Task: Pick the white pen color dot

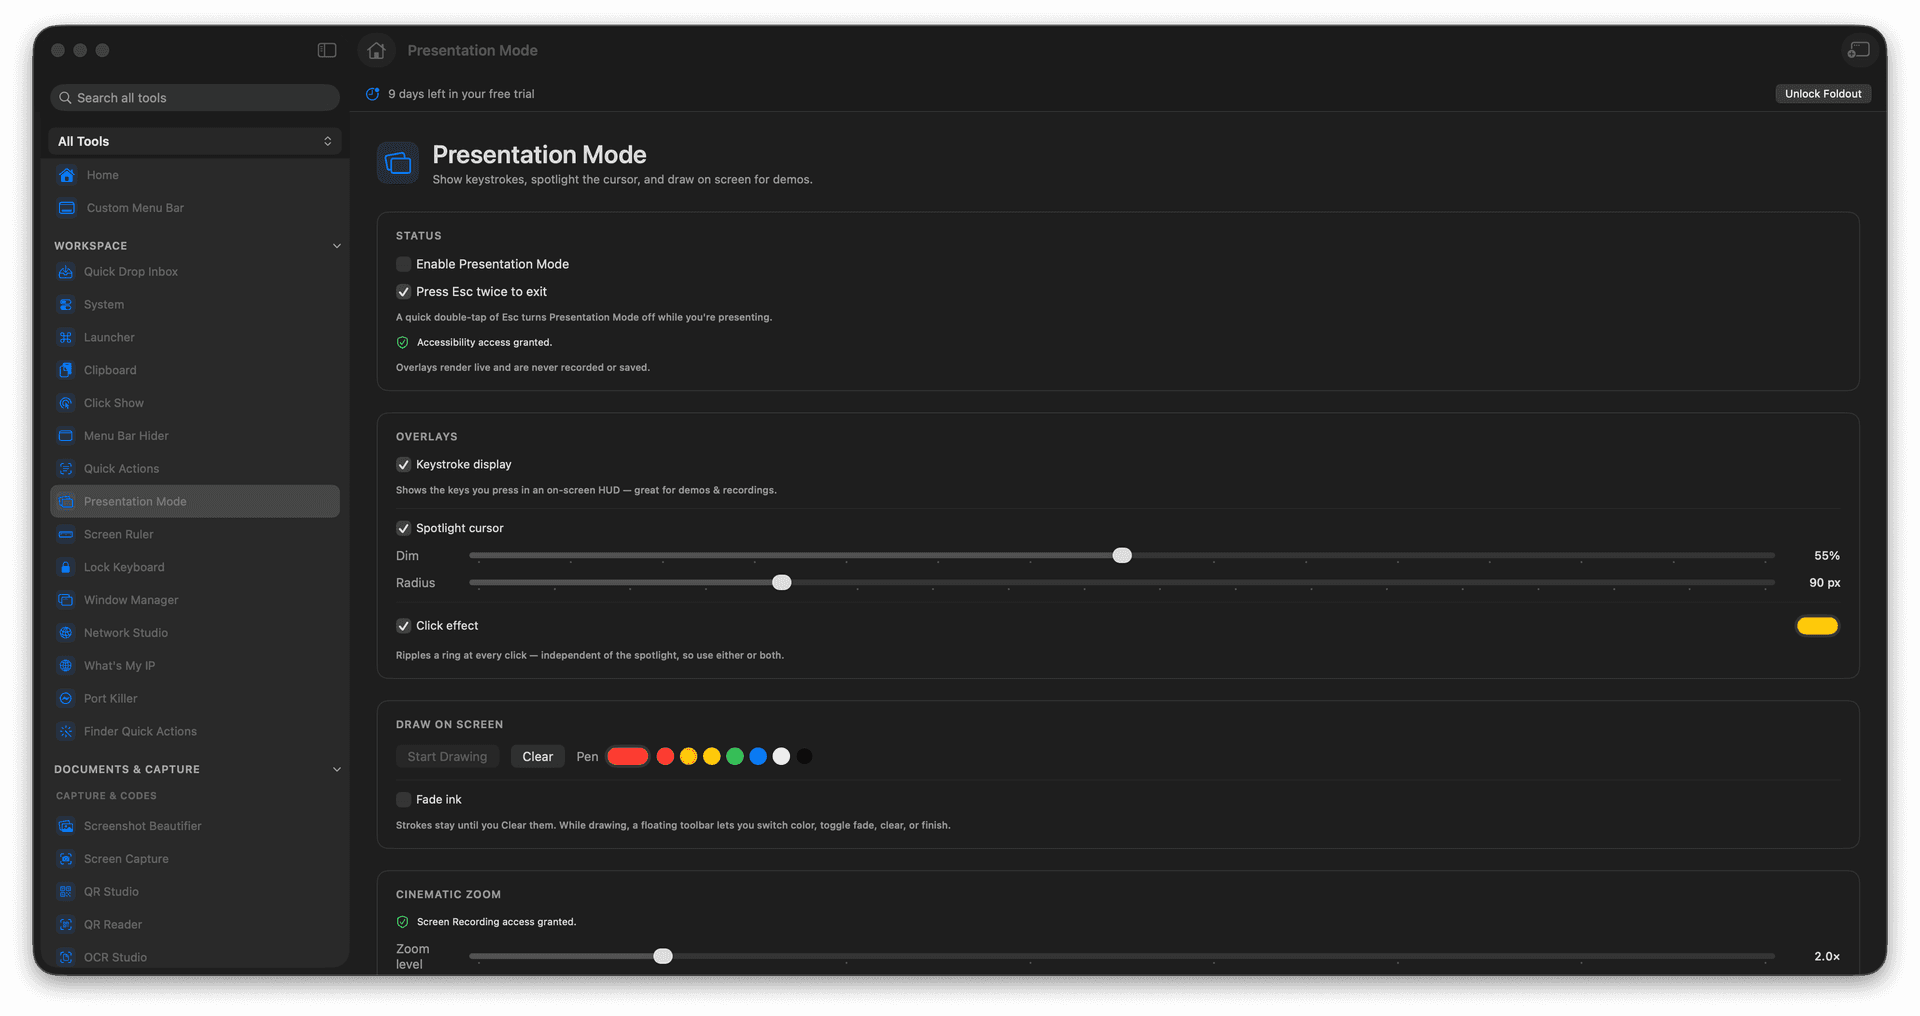Action: coord(781,757)
